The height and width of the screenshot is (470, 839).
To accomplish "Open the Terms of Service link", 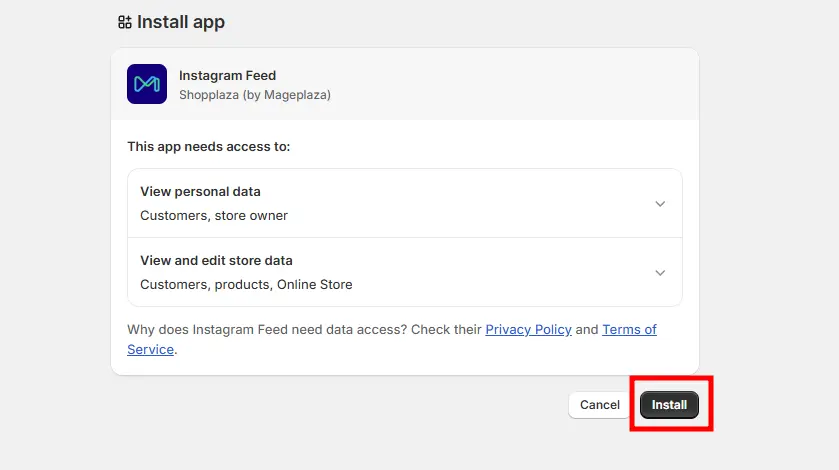I will point(629,329).
